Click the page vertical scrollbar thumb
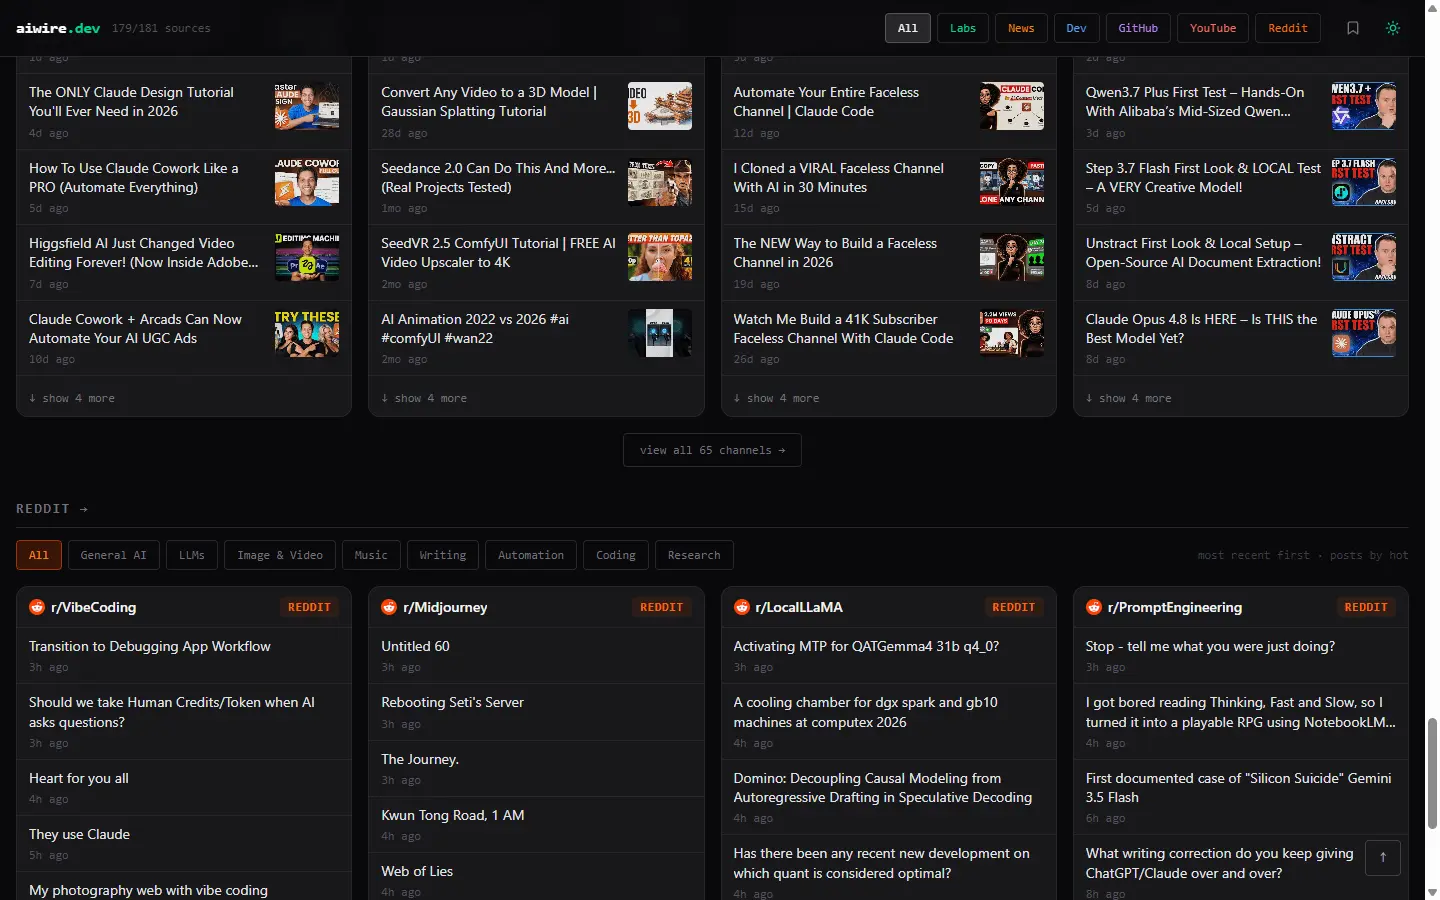Image resolution: width=1440 pixels, height=900 pixels. [1432, 773]
